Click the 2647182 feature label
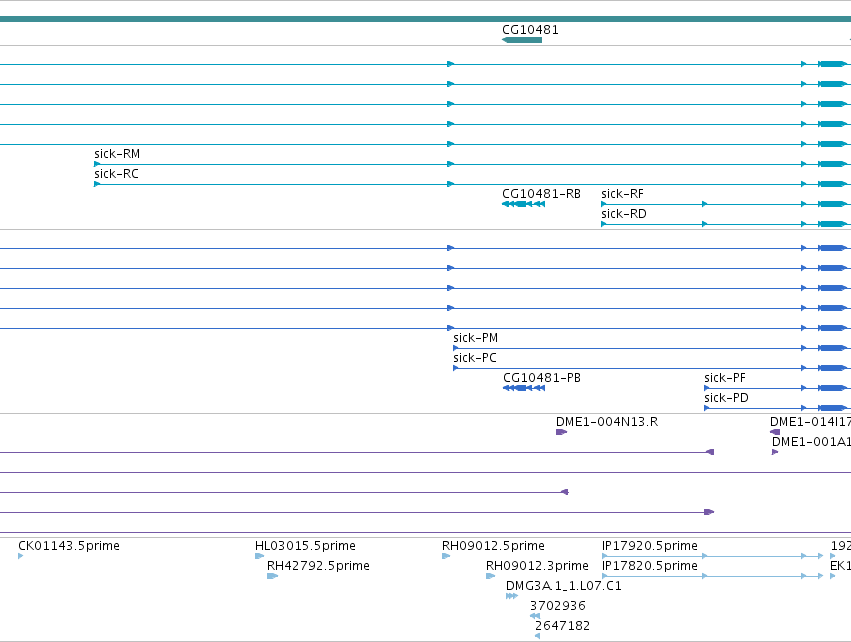The height and width of the screenshot is (642, 851). 562,626
